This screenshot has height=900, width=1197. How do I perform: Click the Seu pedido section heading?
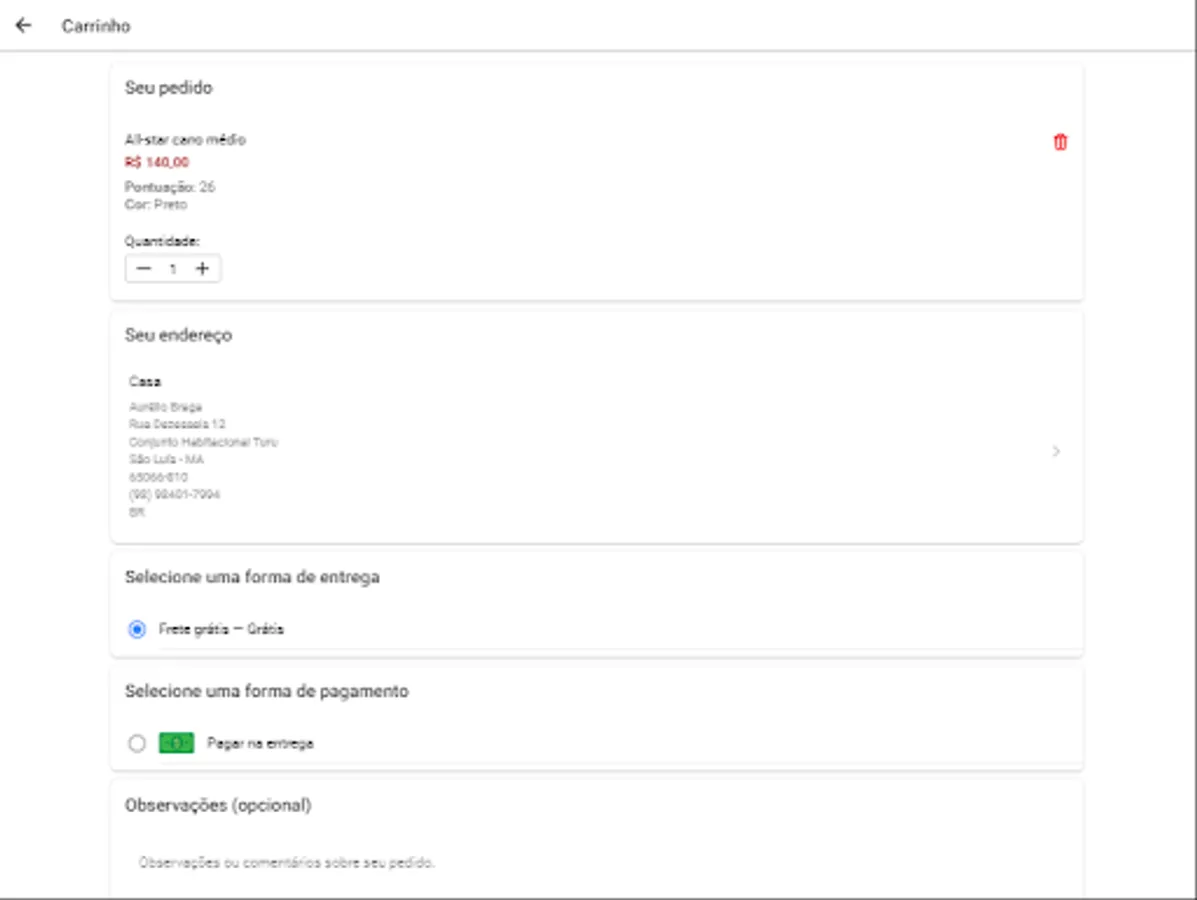(x=168, y=88)
